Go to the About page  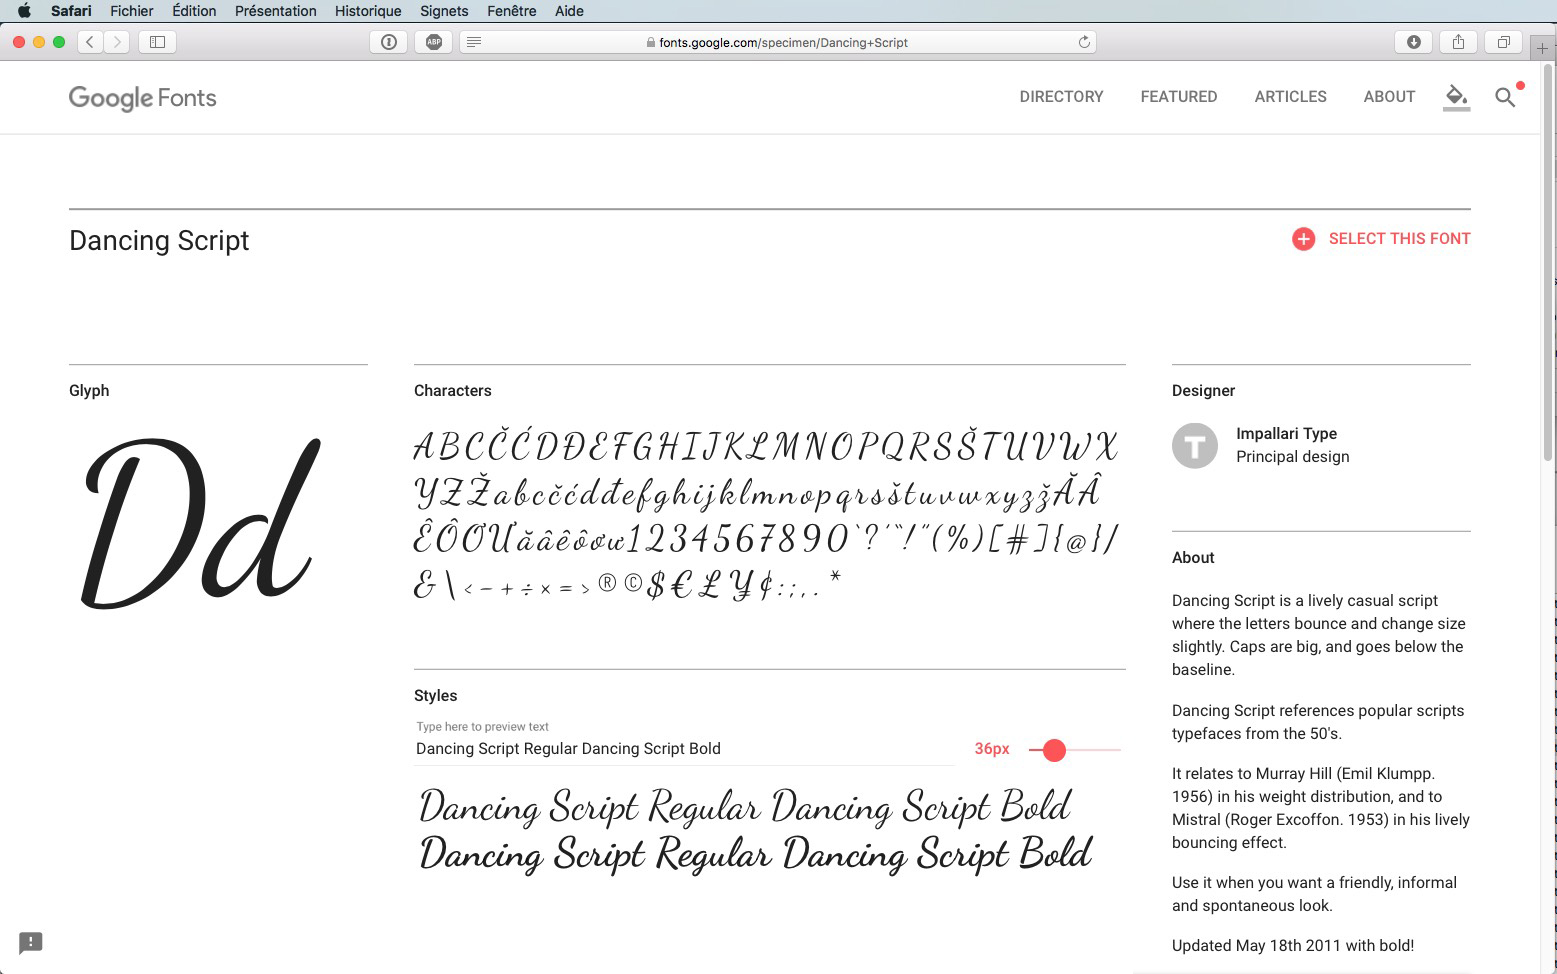point(1389,96)
